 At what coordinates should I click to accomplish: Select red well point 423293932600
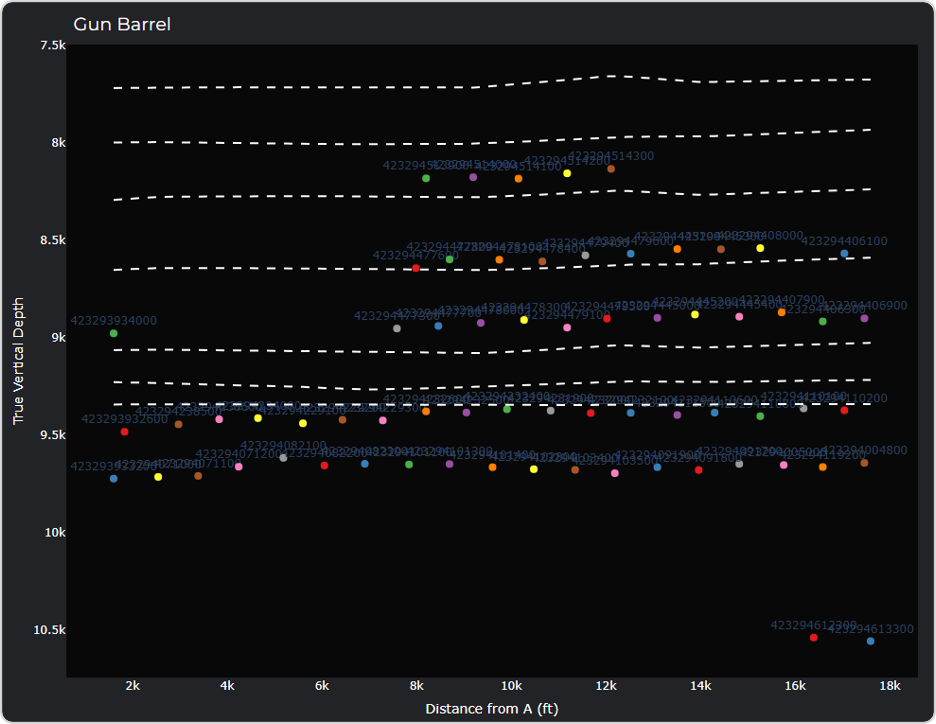(124, 432)
